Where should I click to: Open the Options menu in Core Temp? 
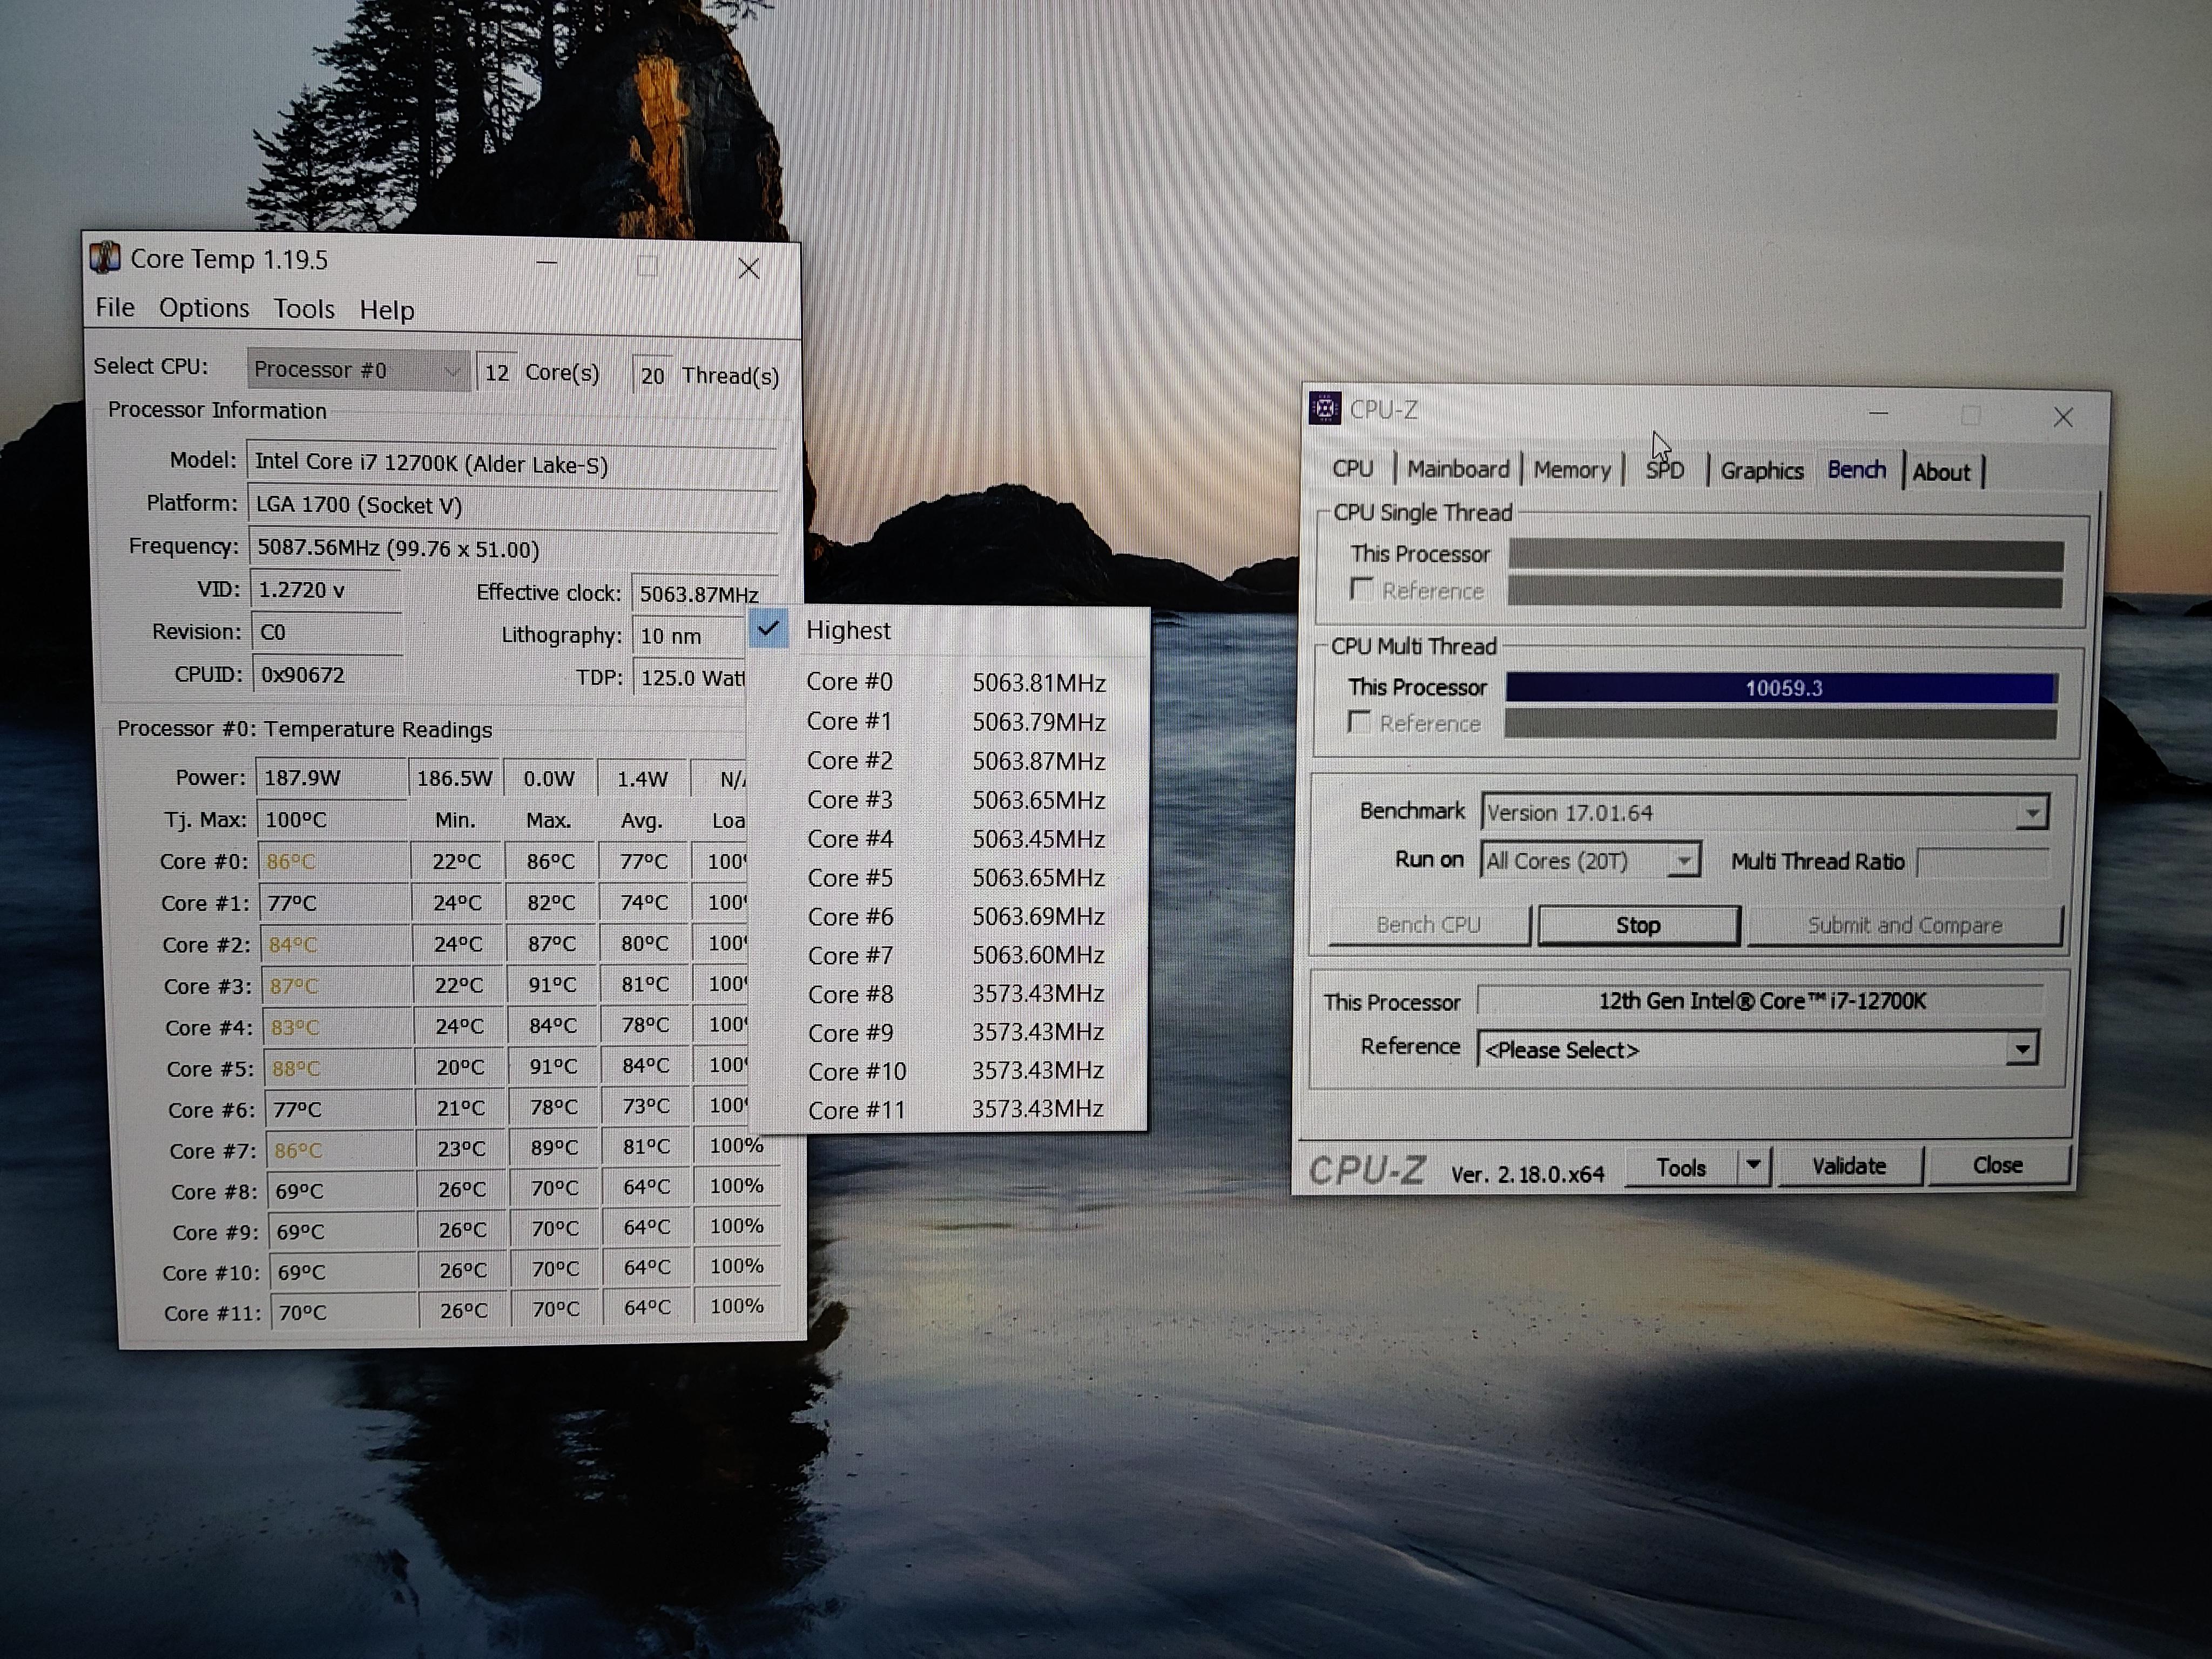[204, 308]
